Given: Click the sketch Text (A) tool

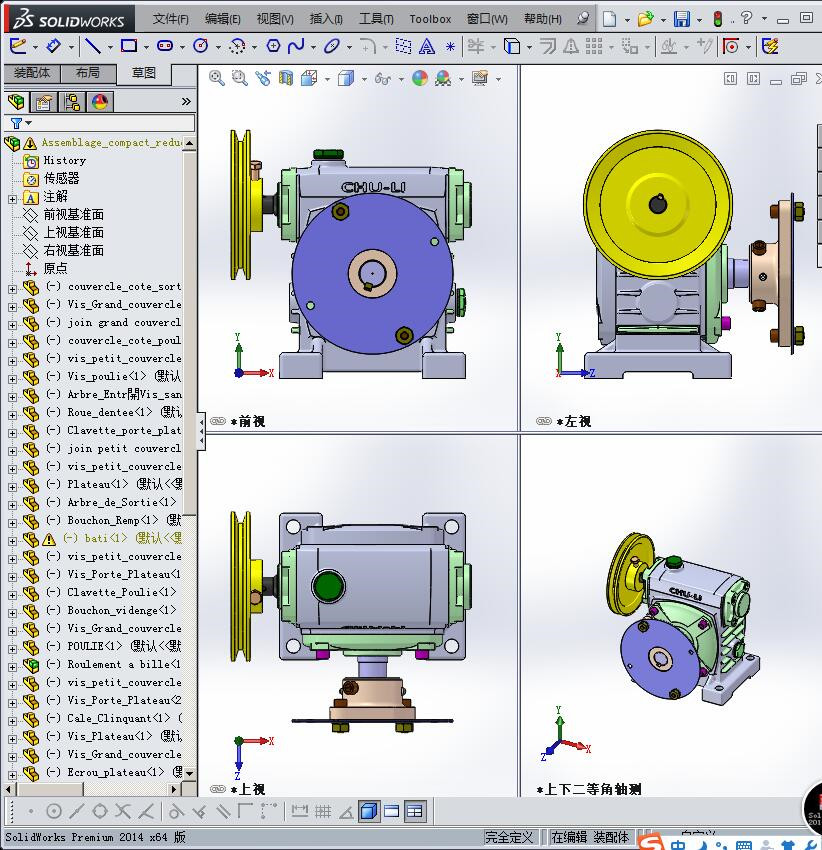Looking at the screenshot, I should (x=427, y=47).
